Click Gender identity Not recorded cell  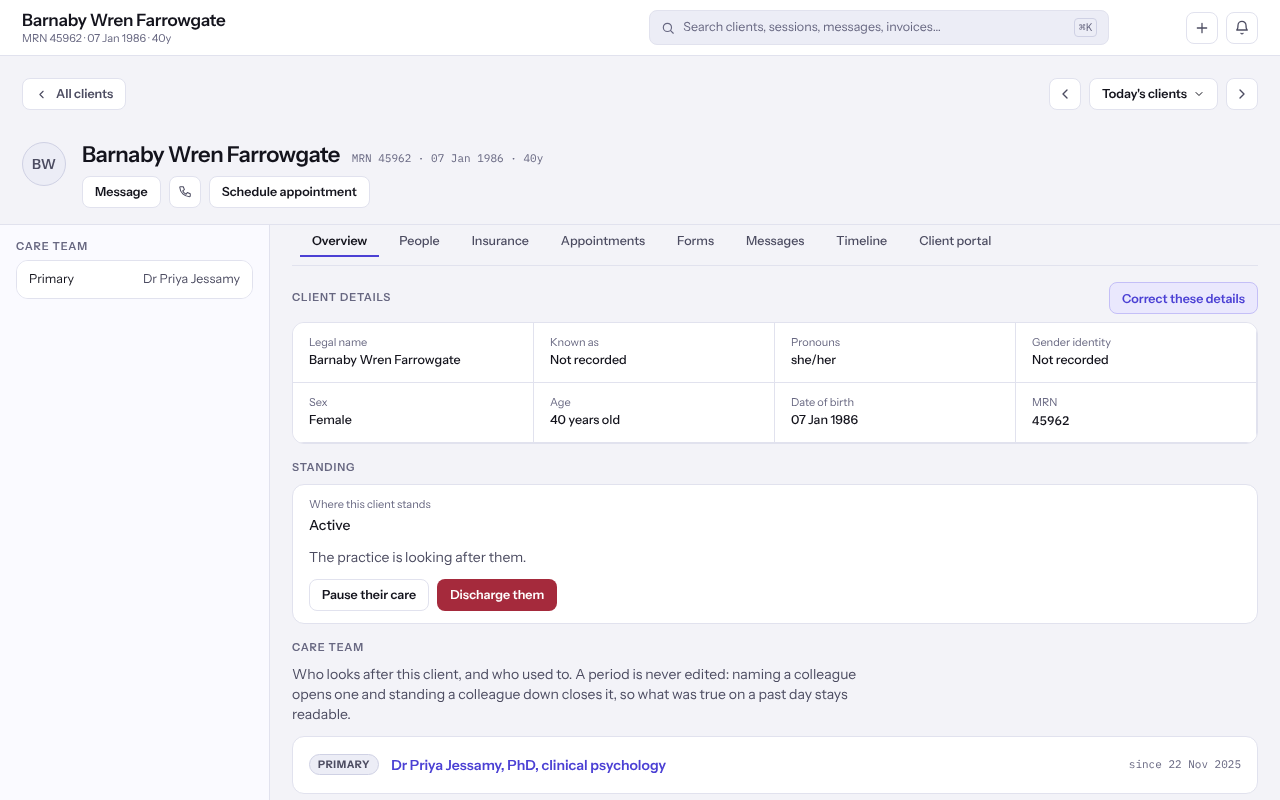point(1136,352)
